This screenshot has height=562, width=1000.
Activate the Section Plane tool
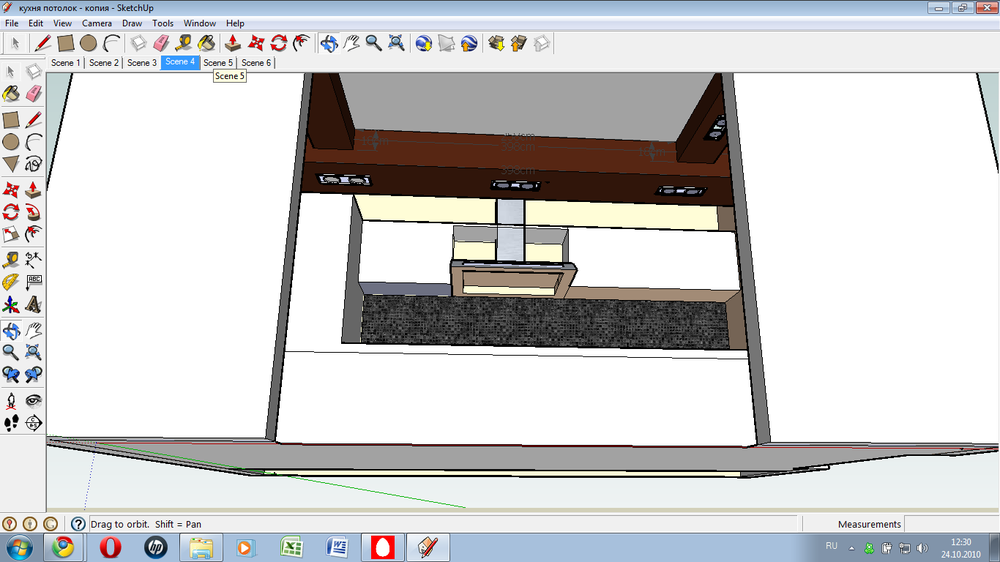coord(33,423)
